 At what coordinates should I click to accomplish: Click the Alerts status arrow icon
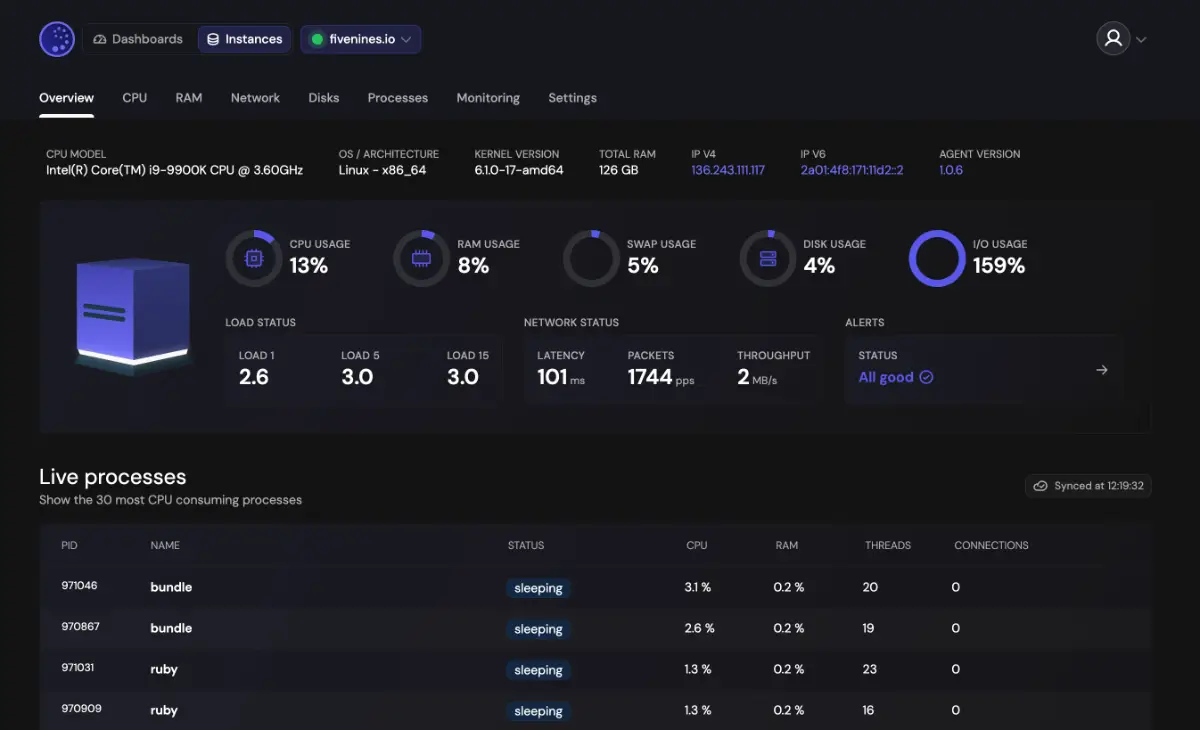(x=1101, y=370)
